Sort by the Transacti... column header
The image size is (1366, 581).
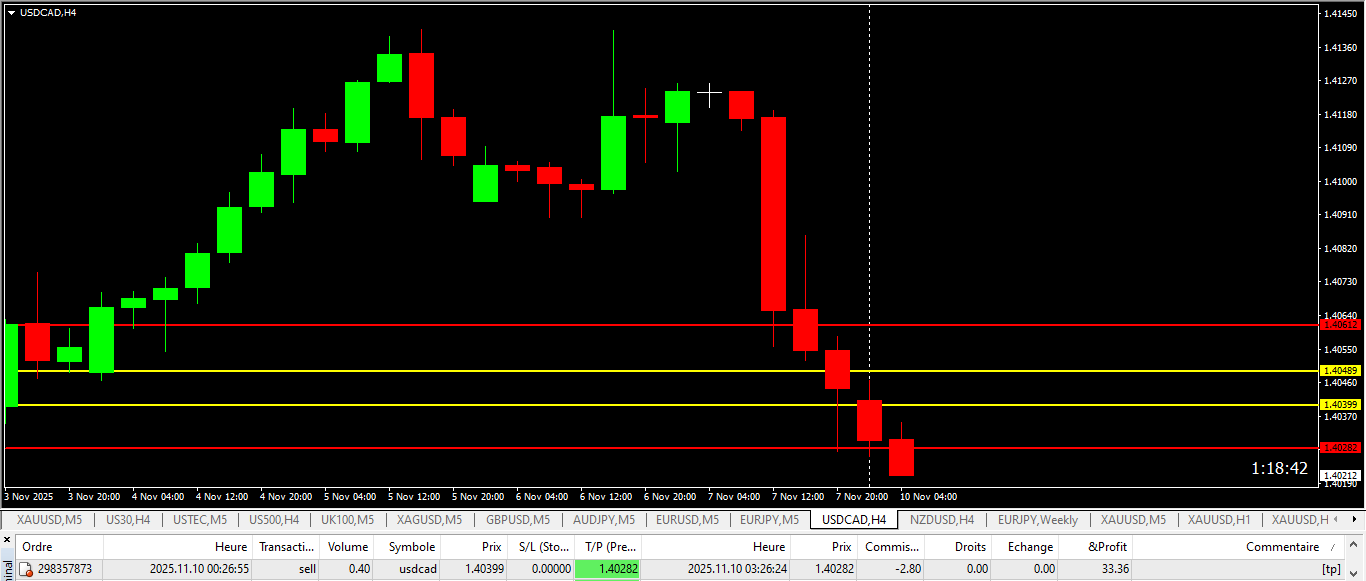click(x=287, y=547)
